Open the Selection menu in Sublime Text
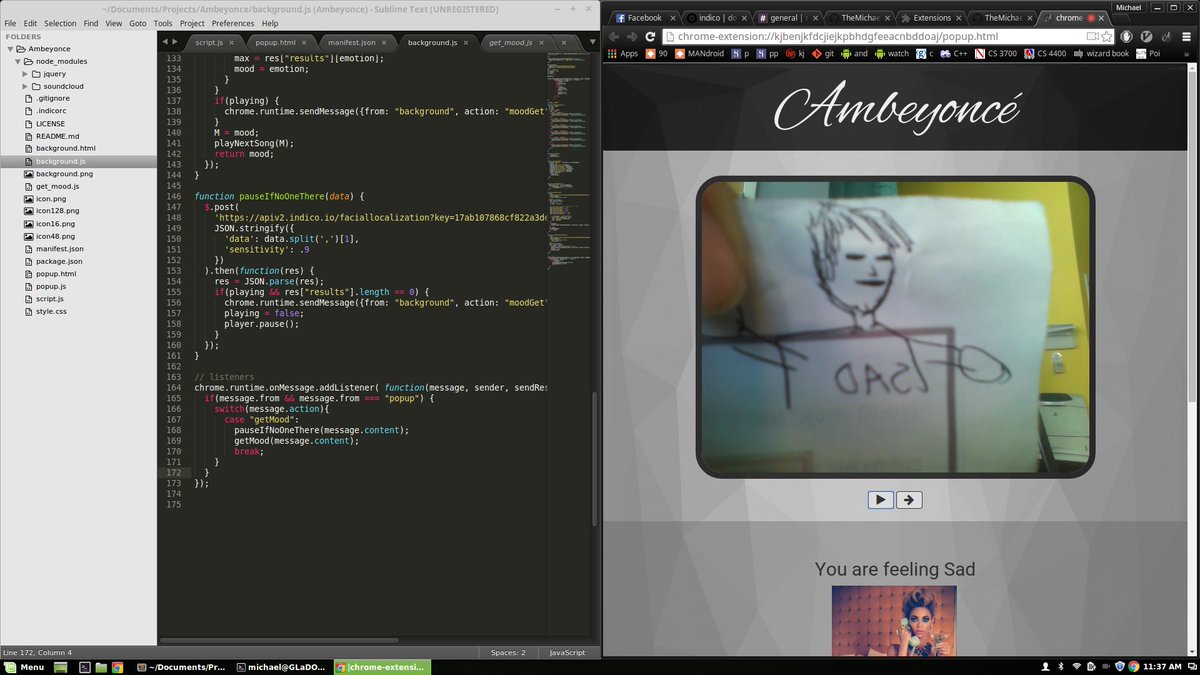Viewport: 1200px width, 675px height. (x=60, y=23)
